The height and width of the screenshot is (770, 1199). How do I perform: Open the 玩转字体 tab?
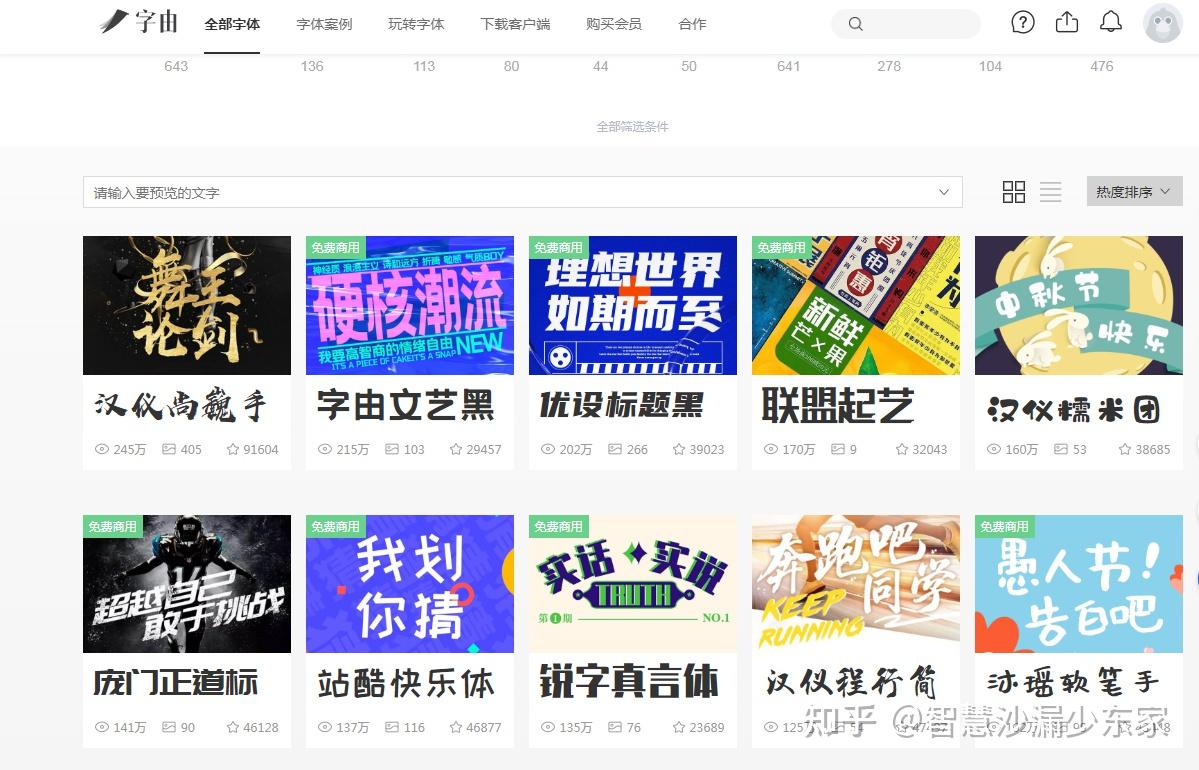[x=416, y=24]
